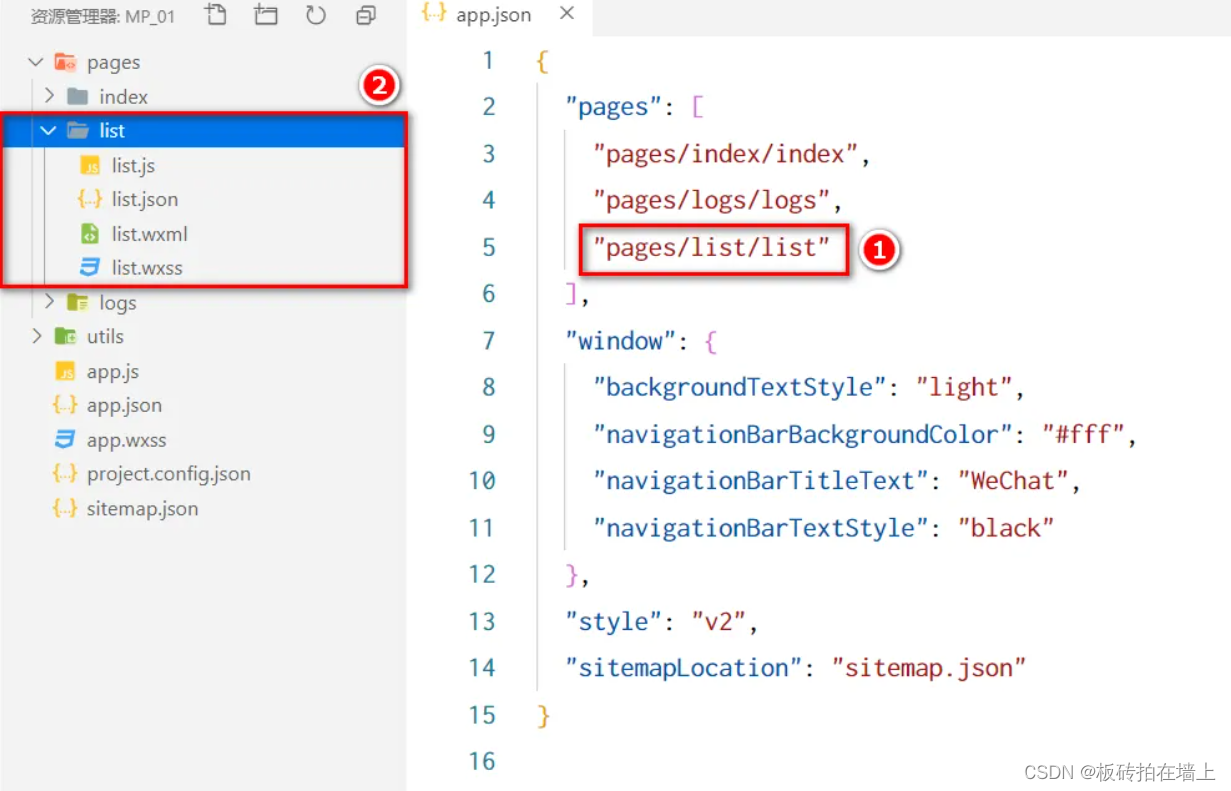The width and height of the screenshot is (1231, 791).
Task: Click the "WeChat" title value
Action: coord(1012,481)
